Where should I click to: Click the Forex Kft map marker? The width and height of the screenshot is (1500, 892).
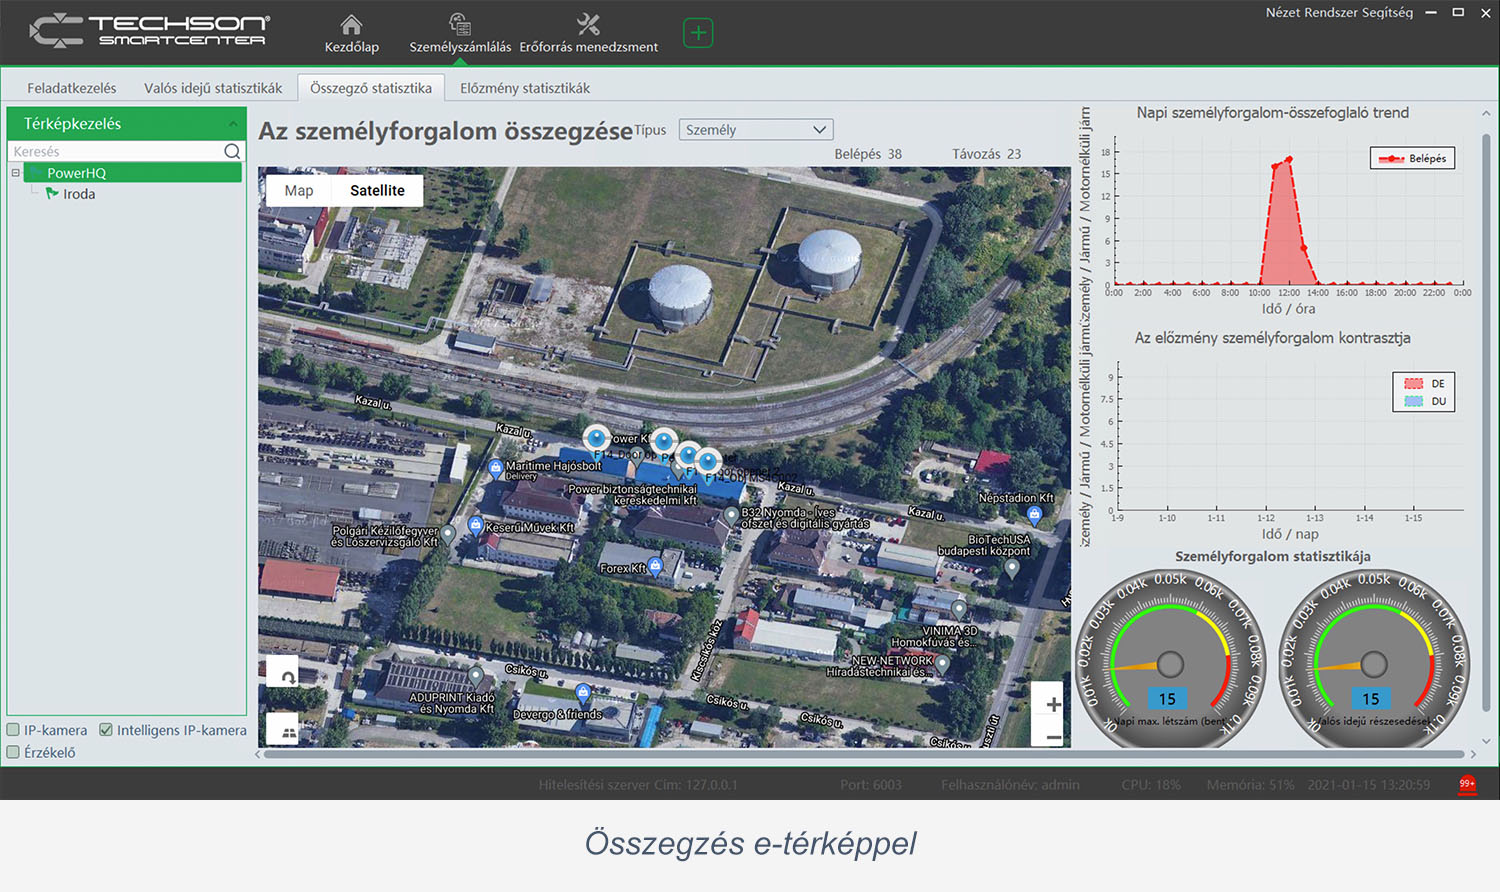tap(655, 566)
